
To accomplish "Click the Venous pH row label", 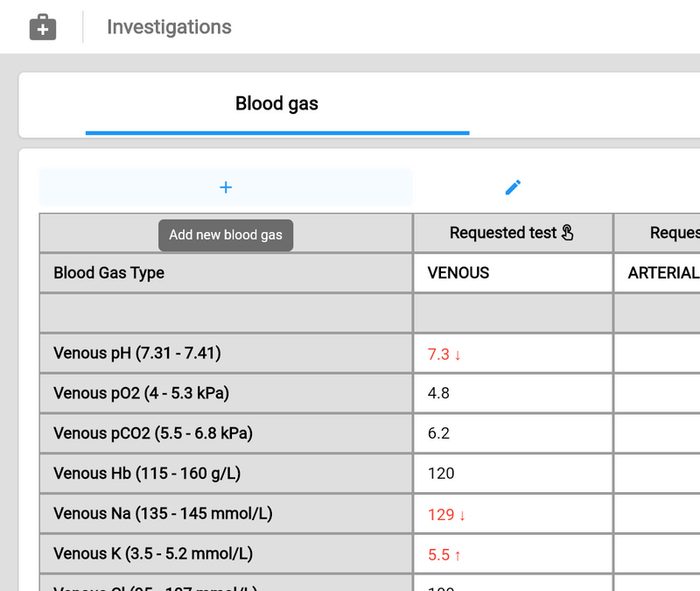I will point(137,353).
